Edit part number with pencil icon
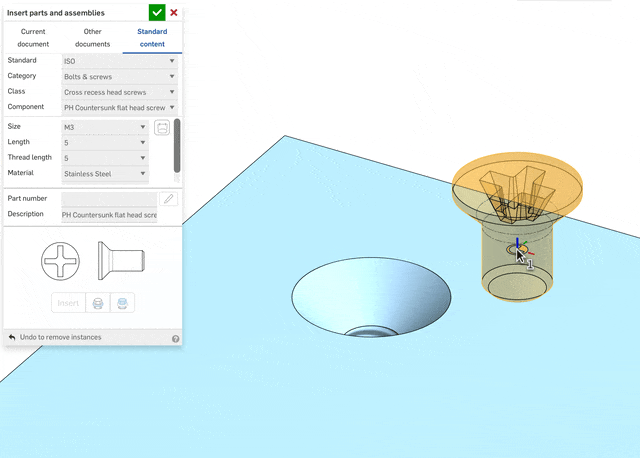This screenshot has height=458, width=640. (169, 199)
